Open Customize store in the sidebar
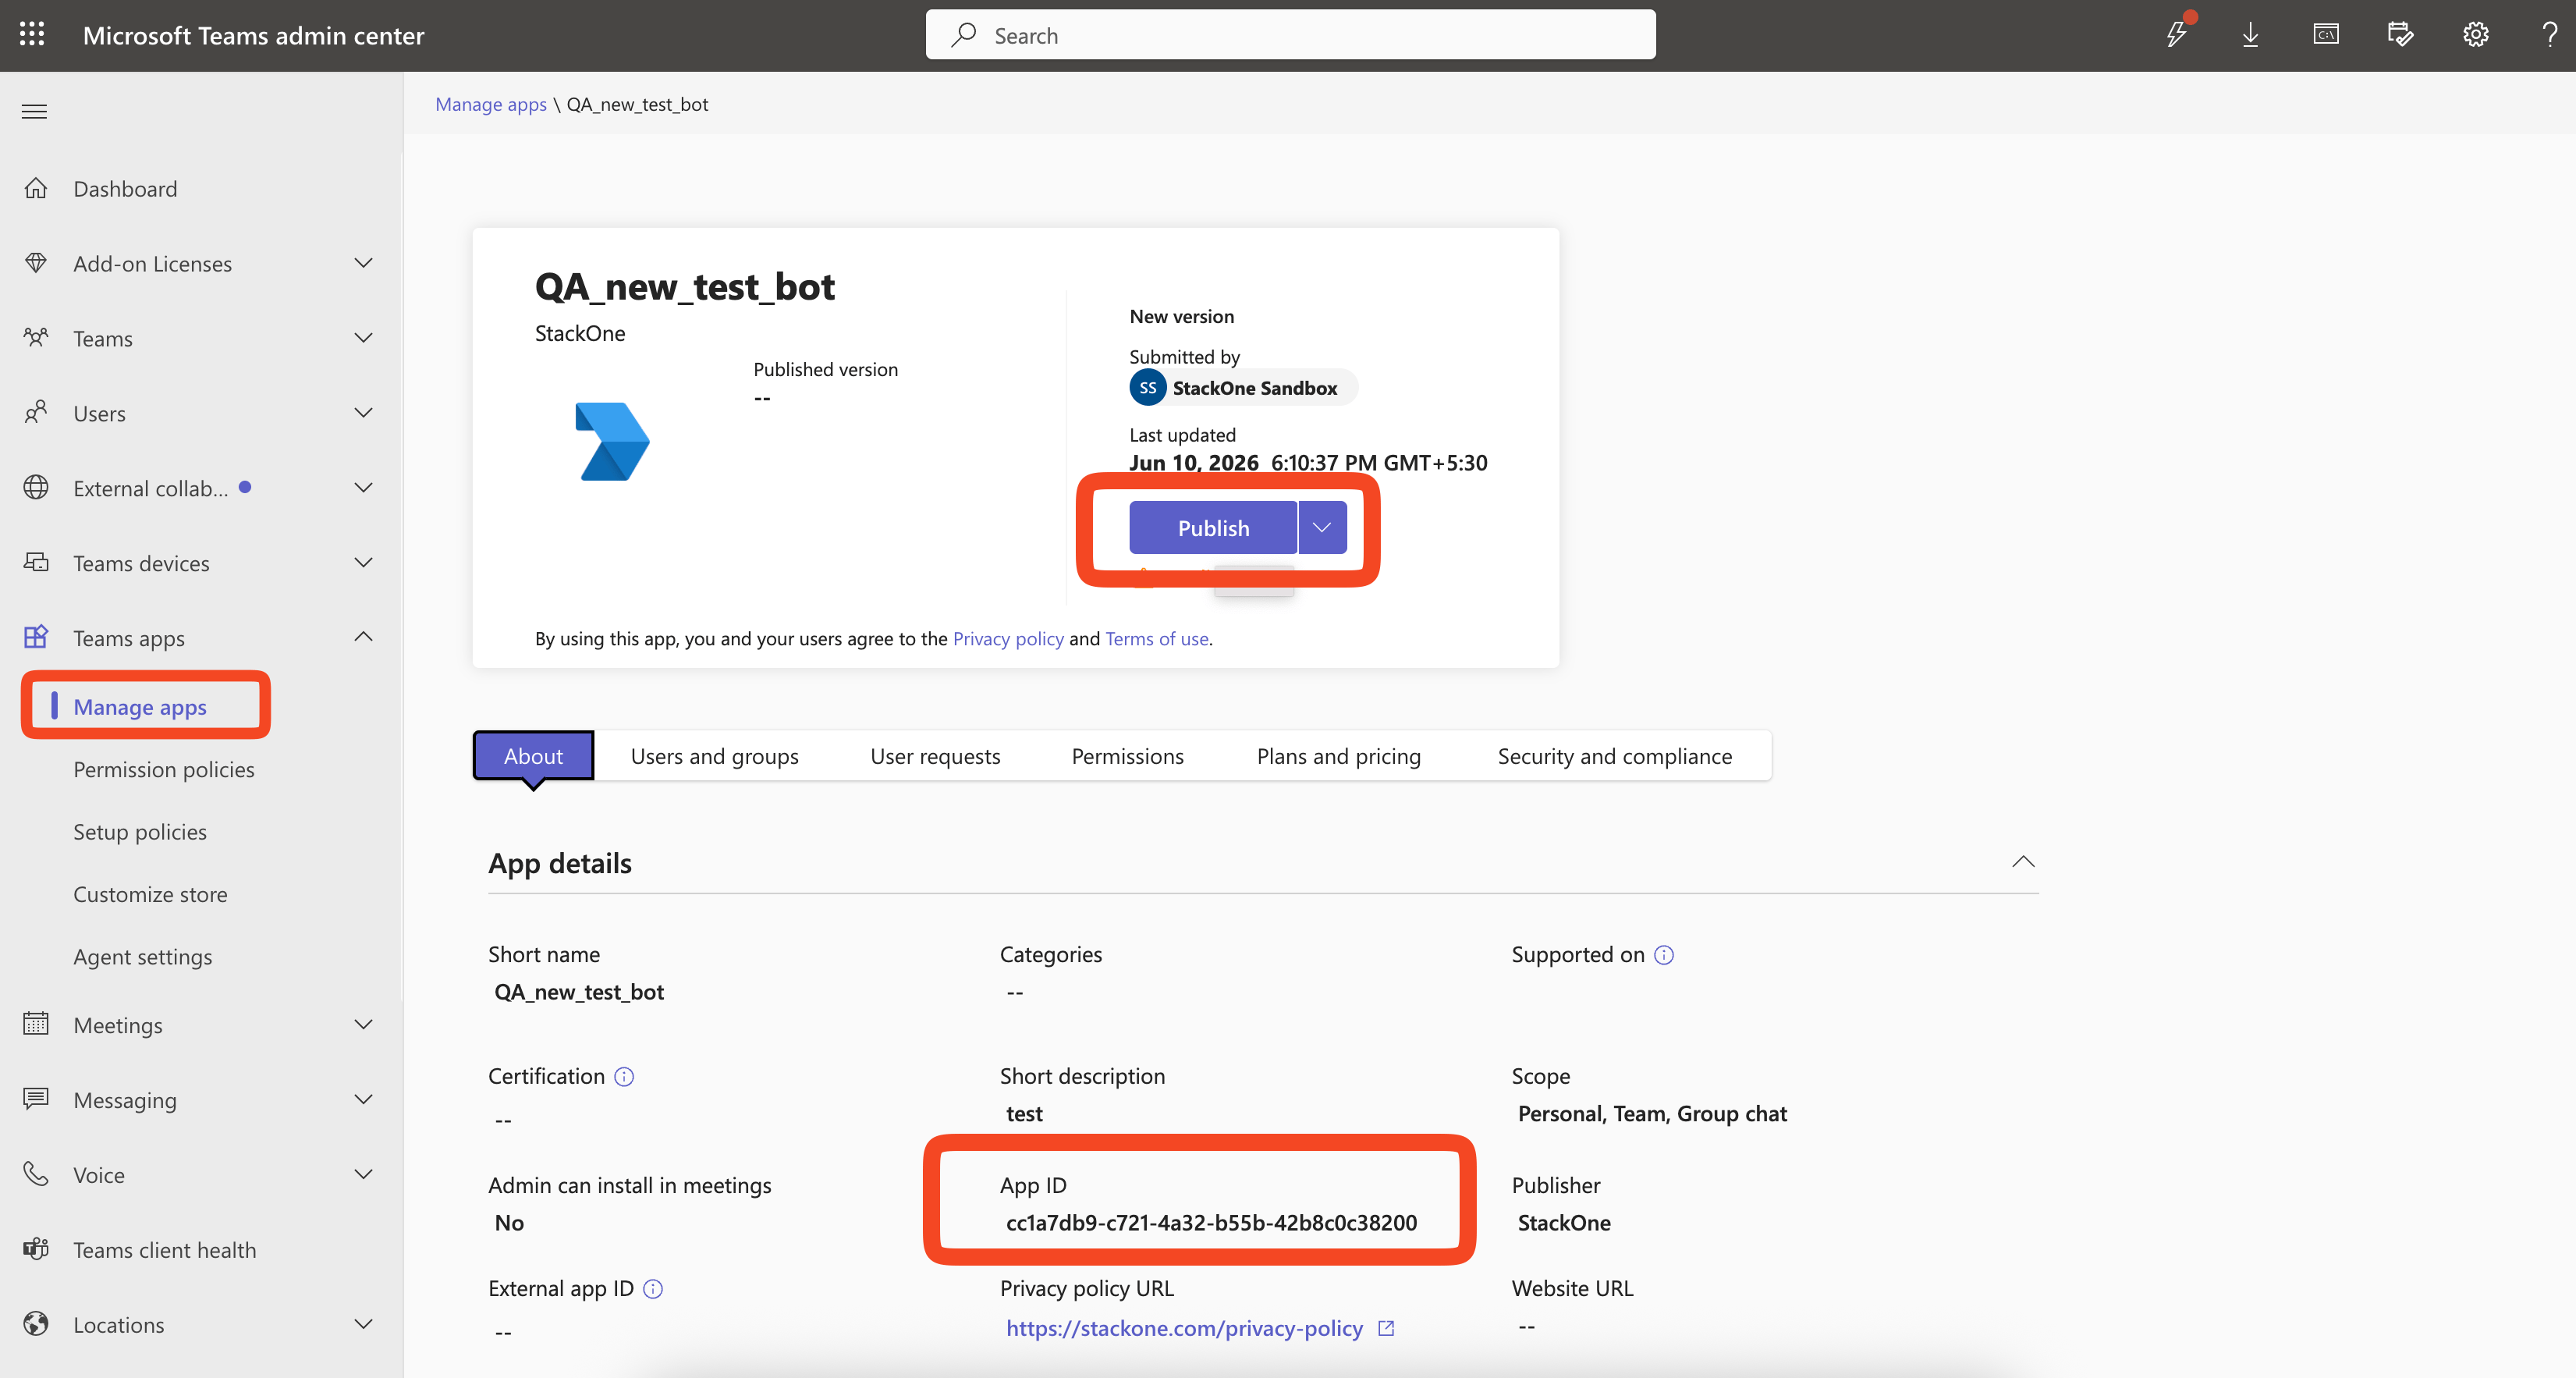The image size is (2576, 1378). pyautogui.click(x=150, y=895)
